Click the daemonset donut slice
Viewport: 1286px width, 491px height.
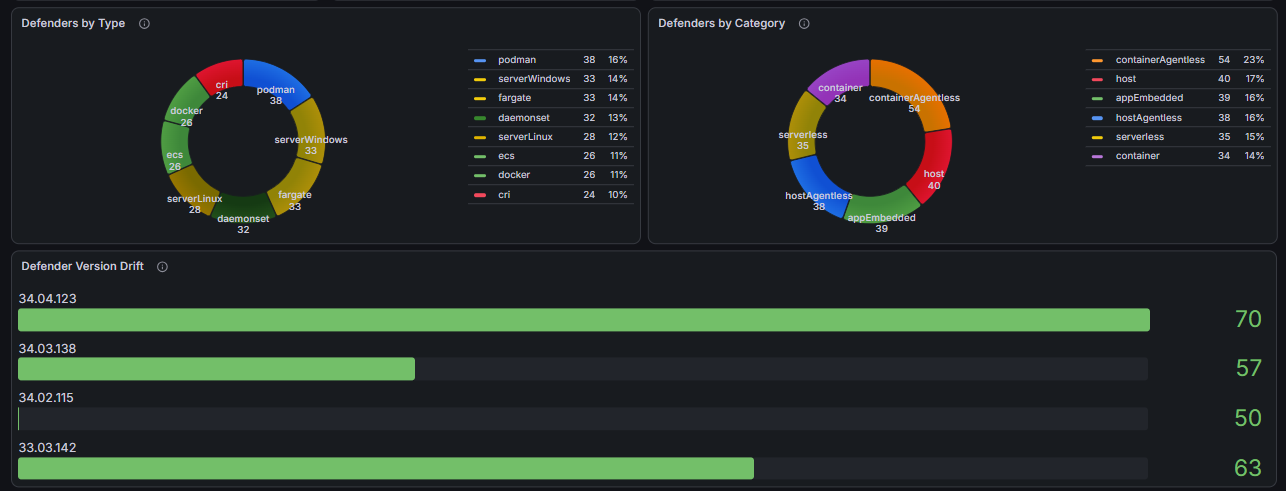[242, 207]
